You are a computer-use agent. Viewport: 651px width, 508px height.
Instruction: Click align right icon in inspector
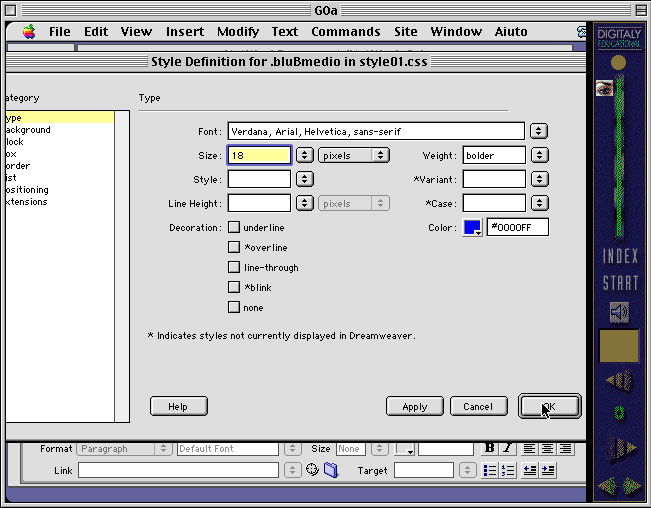pos(565,448)
